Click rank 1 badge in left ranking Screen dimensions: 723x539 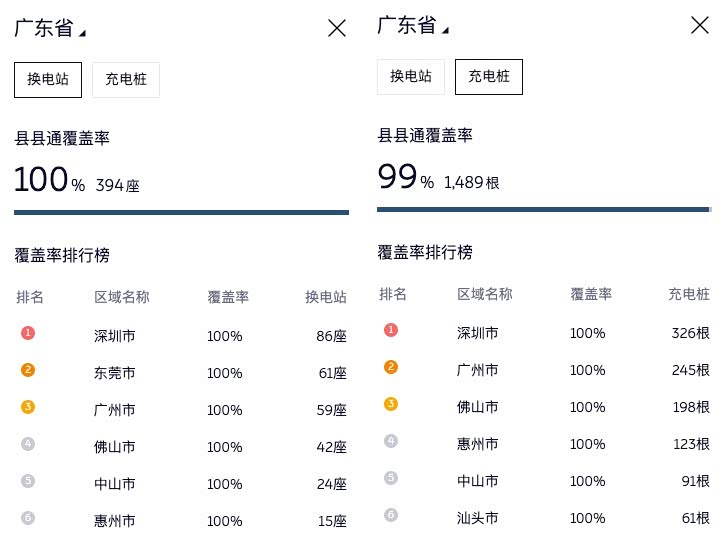coord(28,333)
